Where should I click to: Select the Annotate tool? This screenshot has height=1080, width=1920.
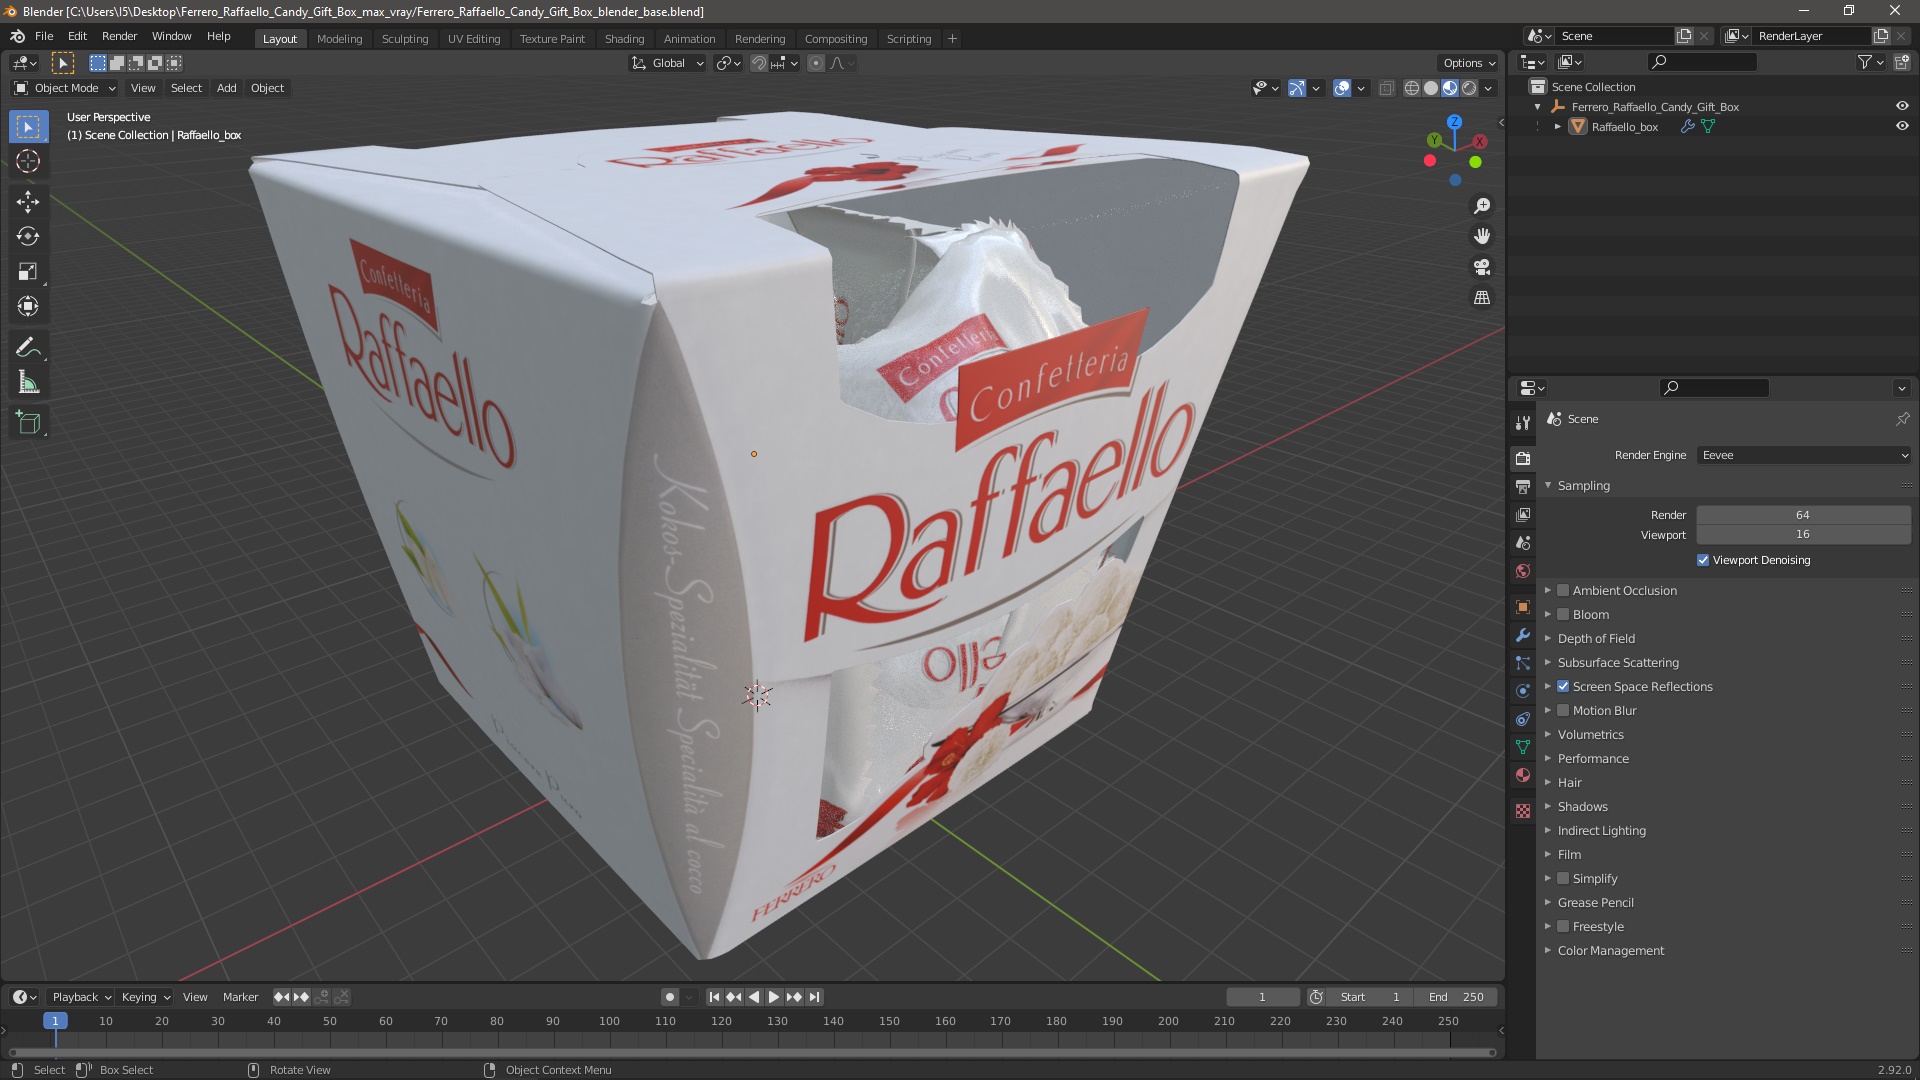tap(28, 347)
